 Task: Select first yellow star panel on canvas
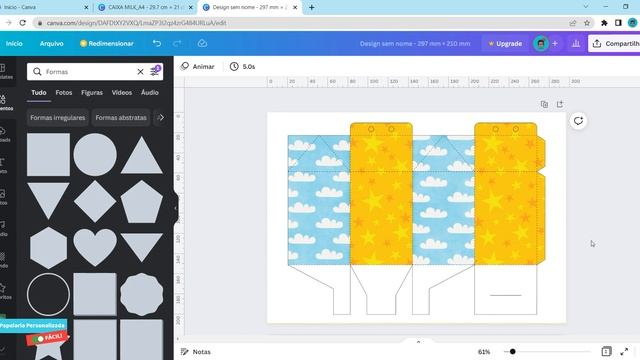(x=381, y=194)
